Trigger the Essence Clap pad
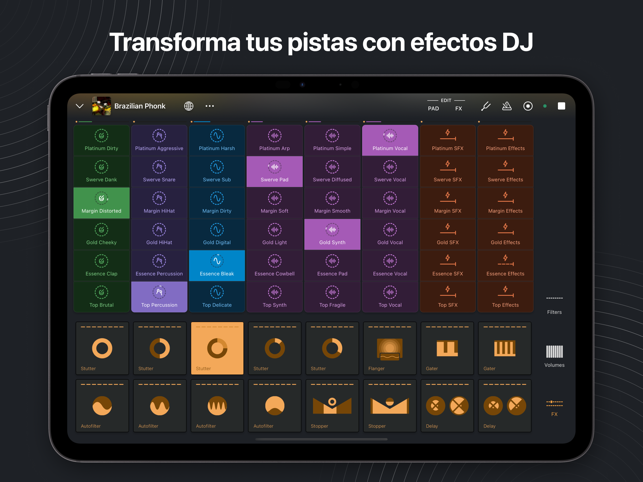Viewport: 643px width, 482px height. coord(101,266)
